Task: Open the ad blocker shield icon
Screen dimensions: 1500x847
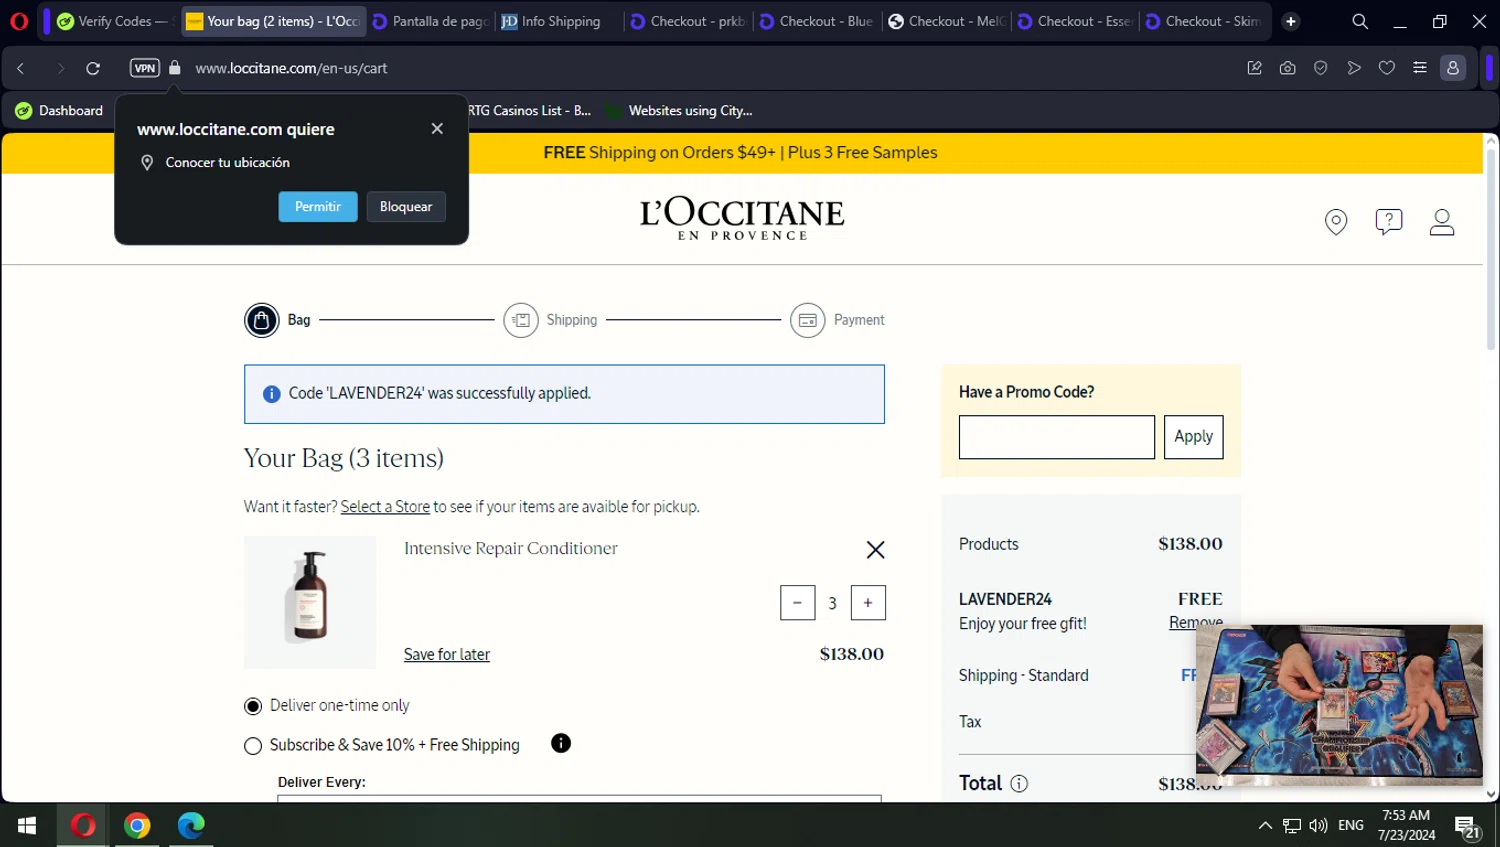Action: pos(1321,68)
